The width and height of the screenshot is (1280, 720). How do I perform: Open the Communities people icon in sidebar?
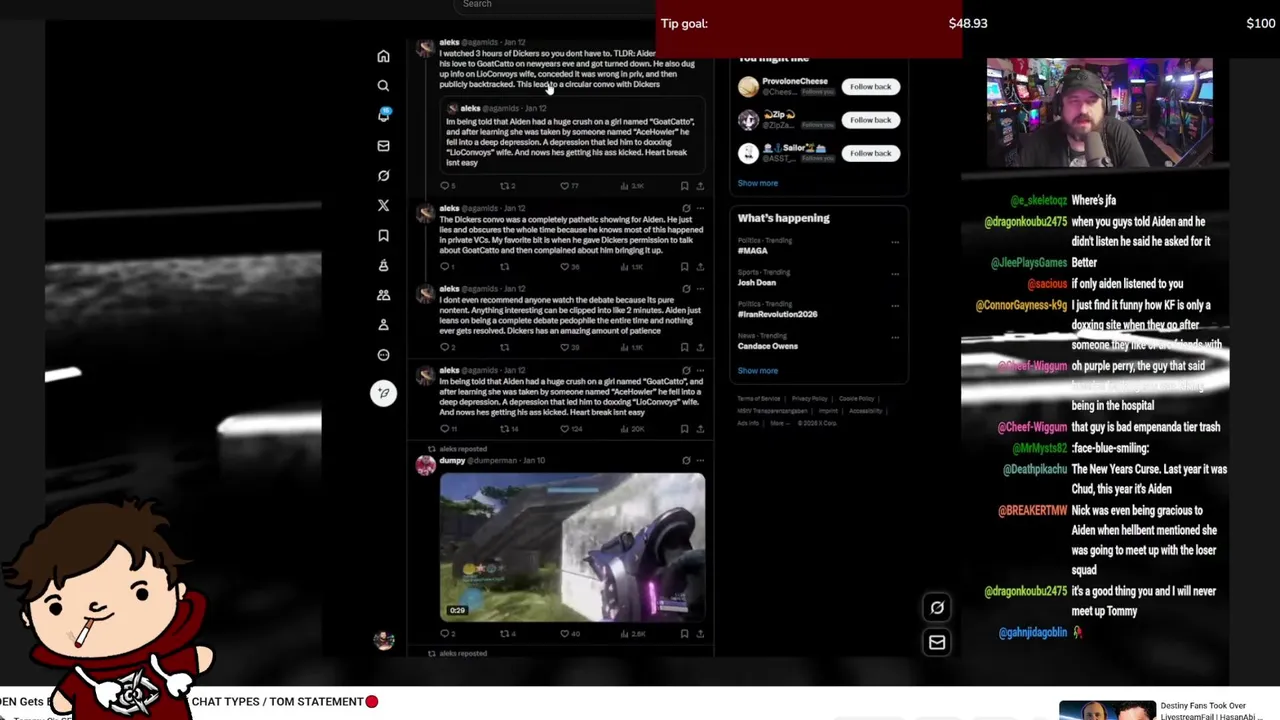[383, 296]
